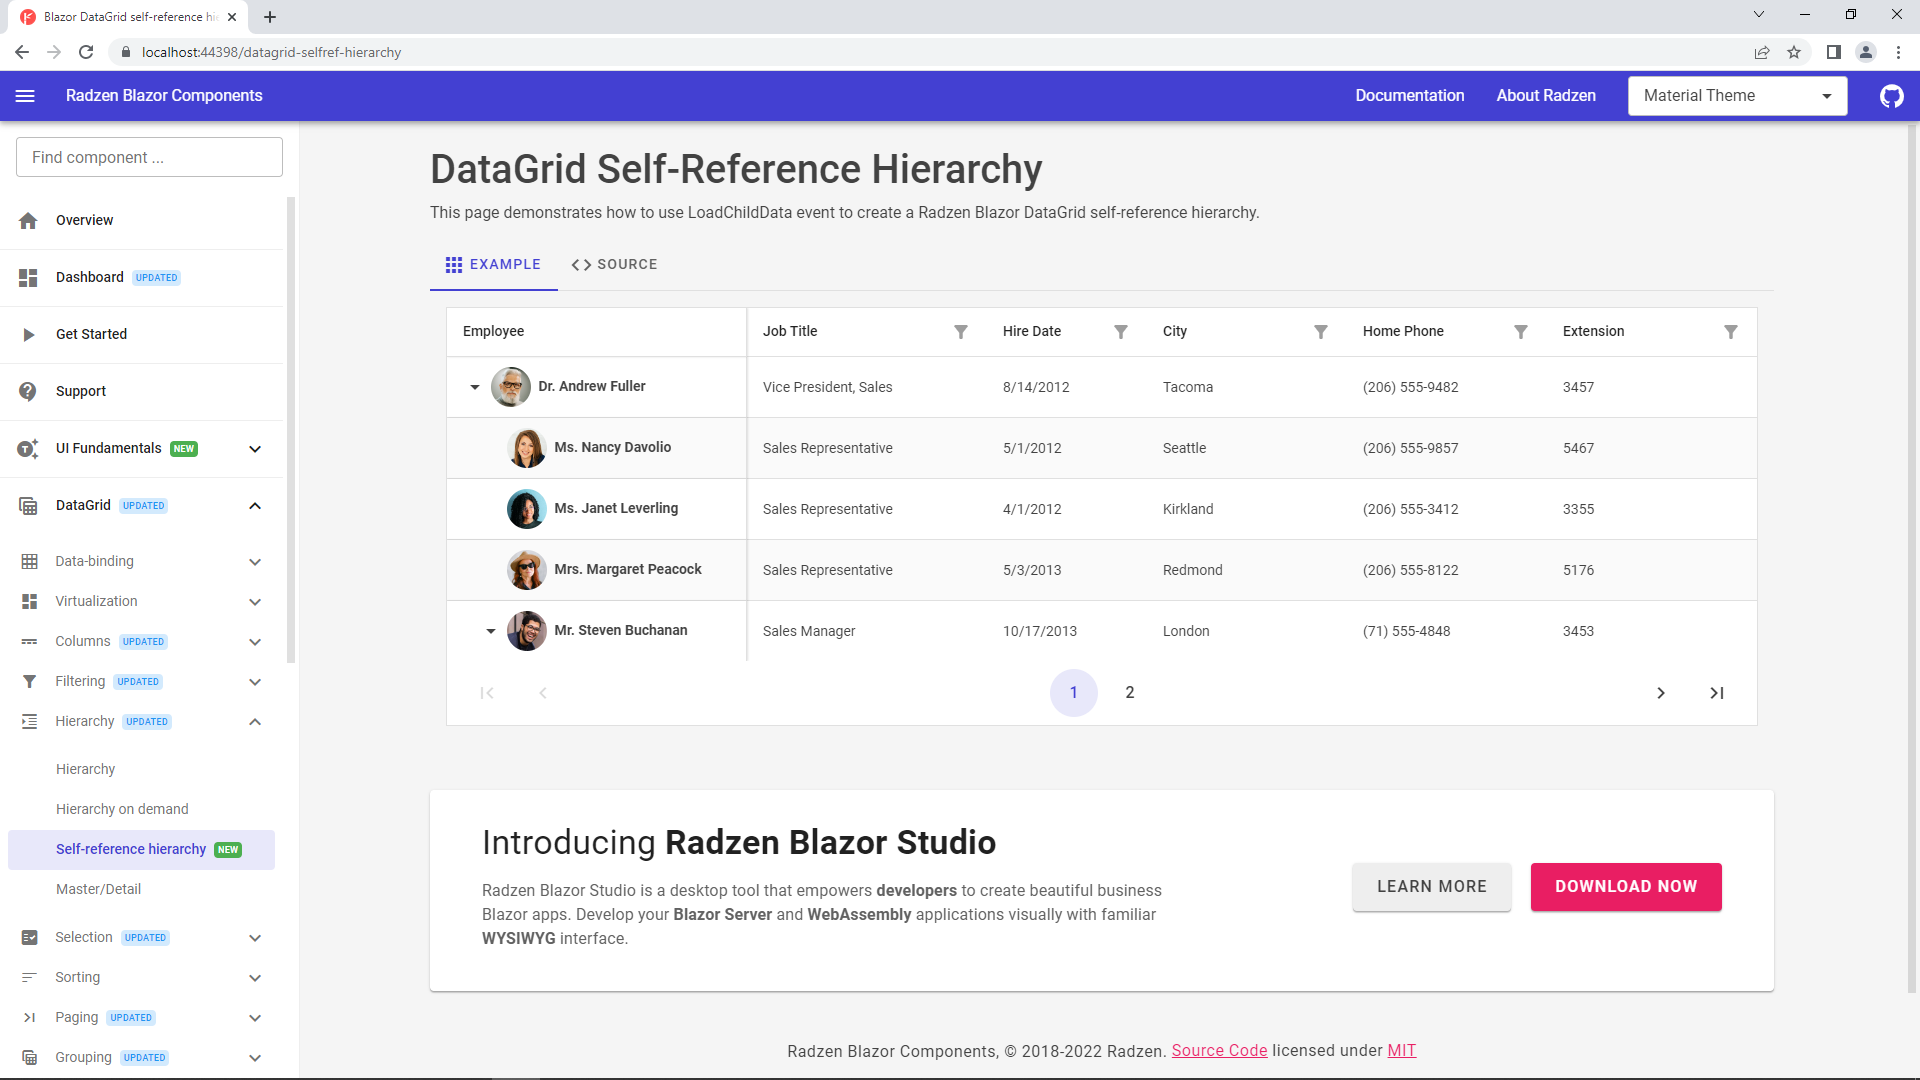Go to last page of grid
1920x1080 pixels.
click(1716, 693)
